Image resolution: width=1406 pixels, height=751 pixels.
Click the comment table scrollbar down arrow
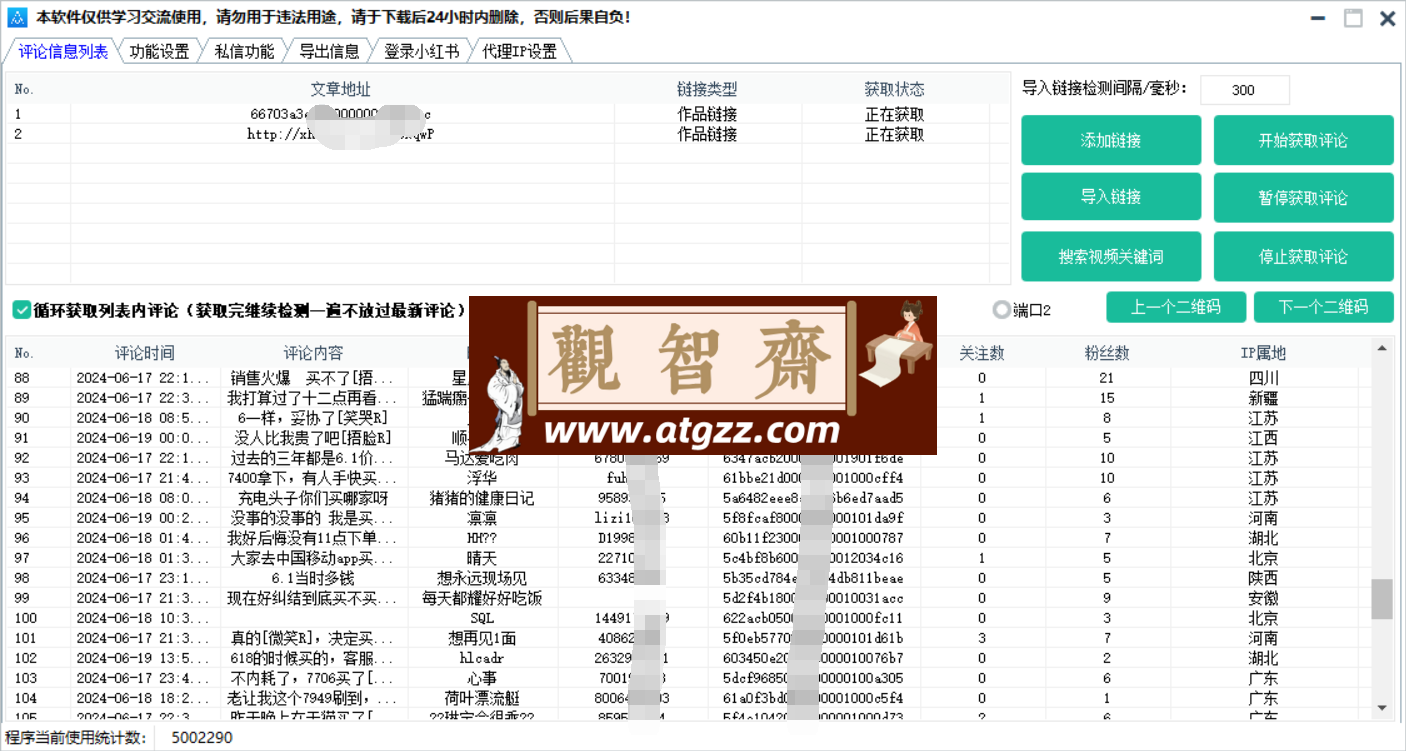coord(1382,707)
